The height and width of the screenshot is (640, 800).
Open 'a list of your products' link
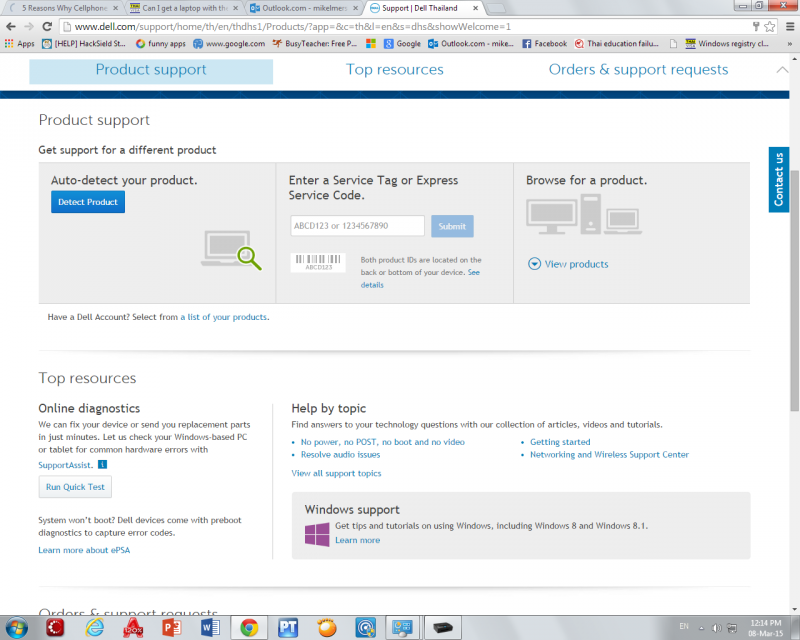223,317
